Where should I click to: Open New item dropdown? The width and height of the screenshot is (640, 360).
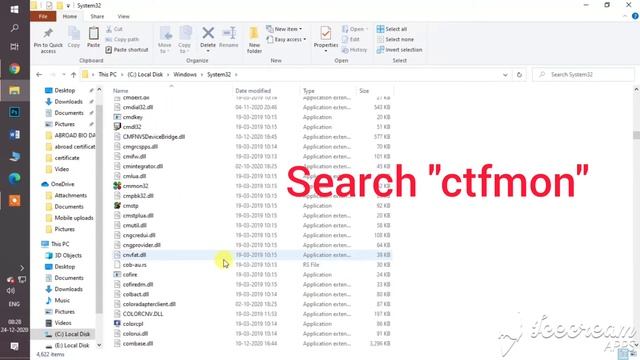[284, 29]
